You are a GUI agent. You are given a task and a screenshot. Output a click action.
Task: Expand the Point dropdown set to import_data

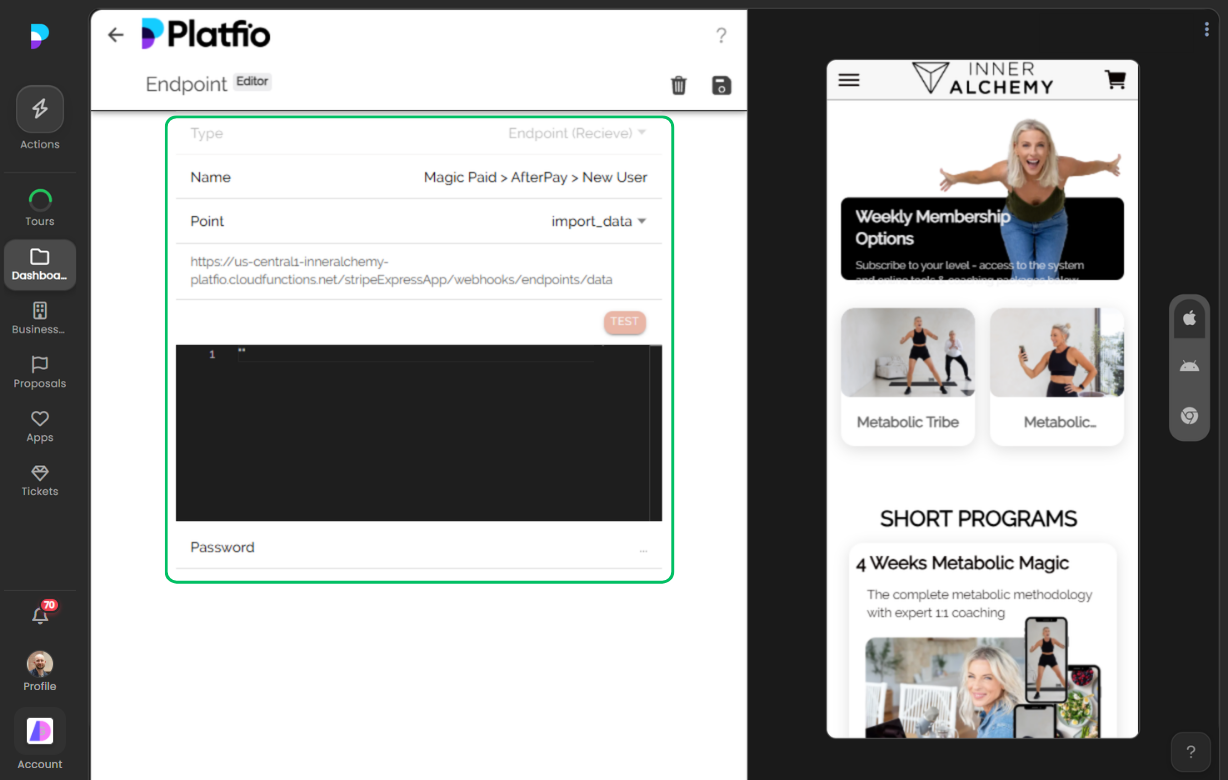point(599,221)
